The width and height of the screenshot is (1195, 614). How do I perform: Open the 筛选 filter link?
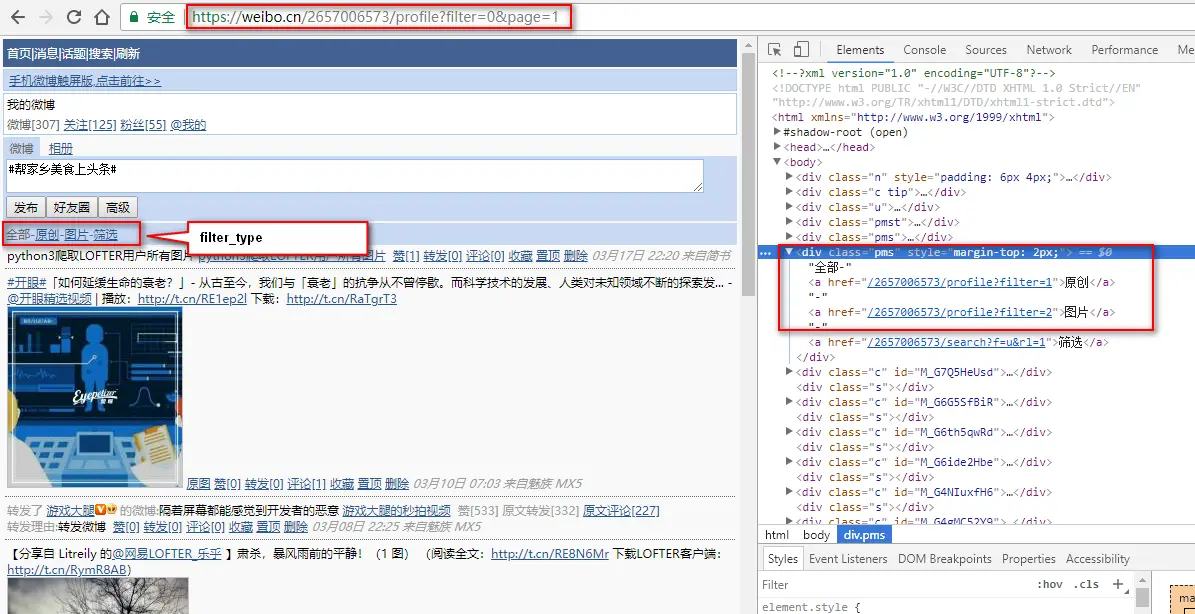[x=106, y=234]
